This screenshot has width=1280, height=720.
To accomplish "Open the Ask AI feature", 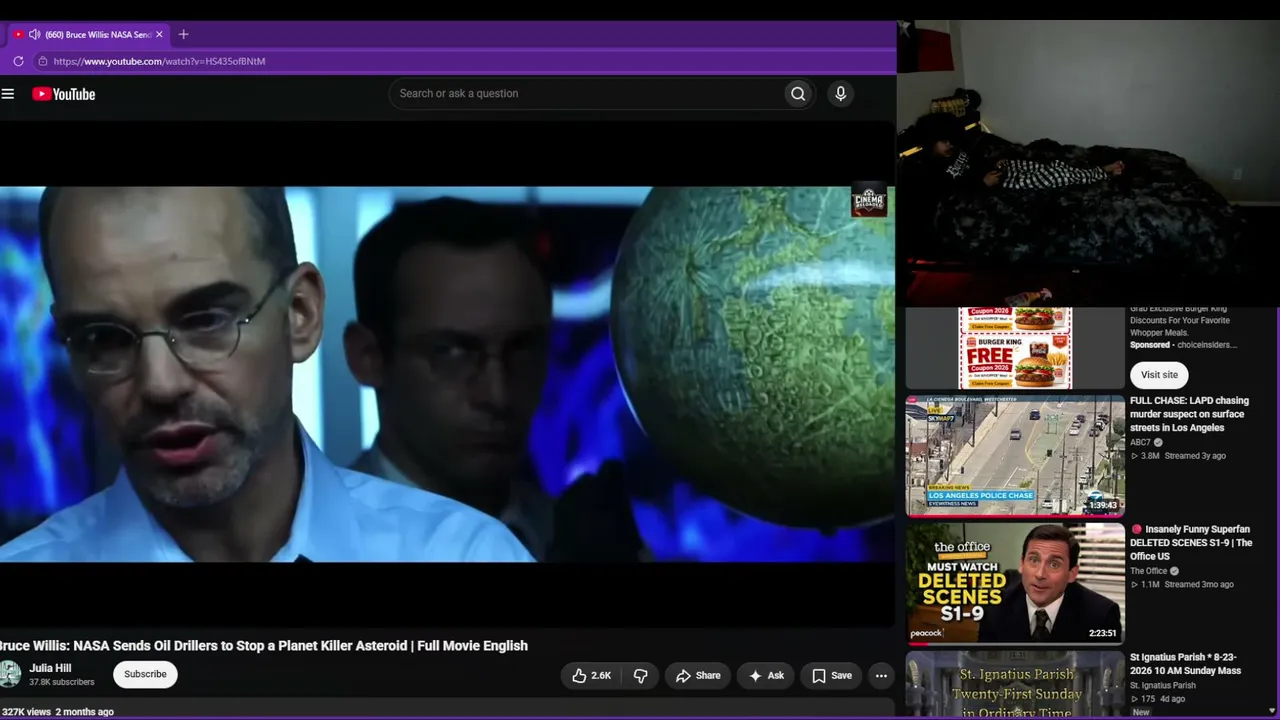I will click(x=766, y=676).
